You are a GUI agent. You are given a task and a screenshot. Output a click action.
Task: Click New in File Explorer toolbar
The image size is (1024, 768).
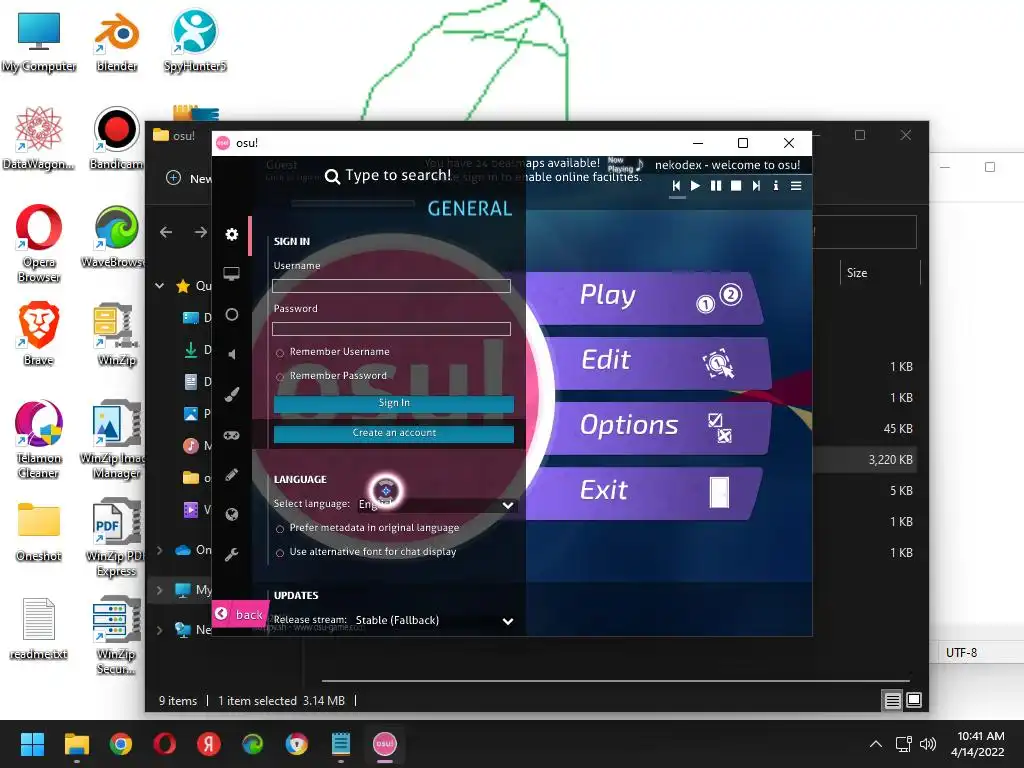189,178
